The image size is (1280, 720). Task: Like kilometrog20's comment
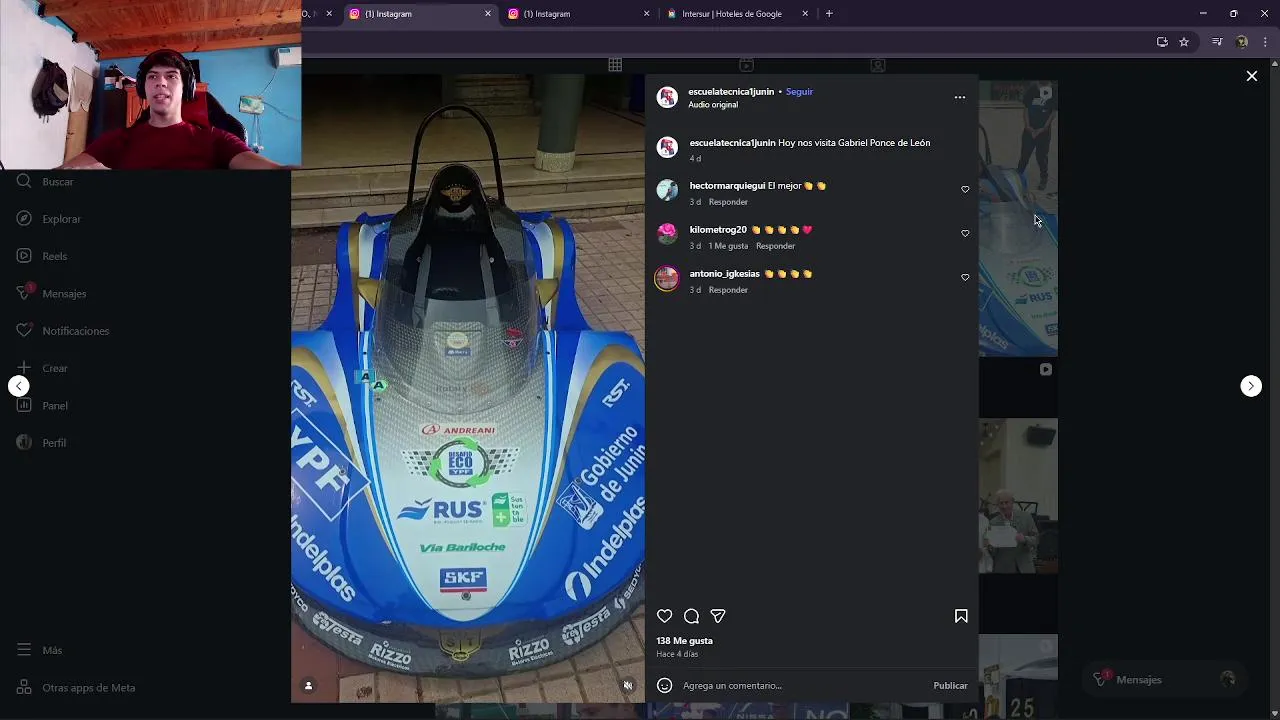965,233
